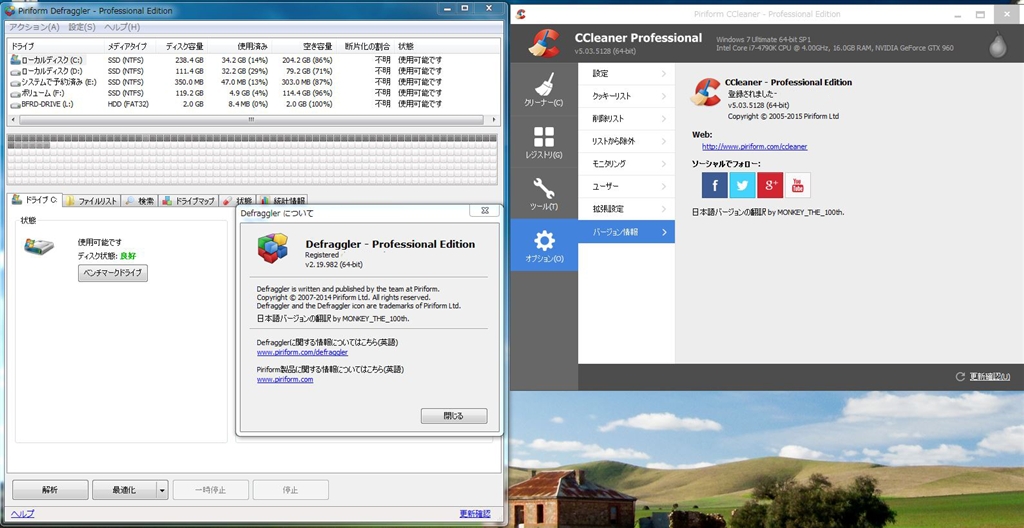This screenshot has width=1024, height=528.
Task: Select the Options gear section in CCleaner
Action: pos(544,246)
